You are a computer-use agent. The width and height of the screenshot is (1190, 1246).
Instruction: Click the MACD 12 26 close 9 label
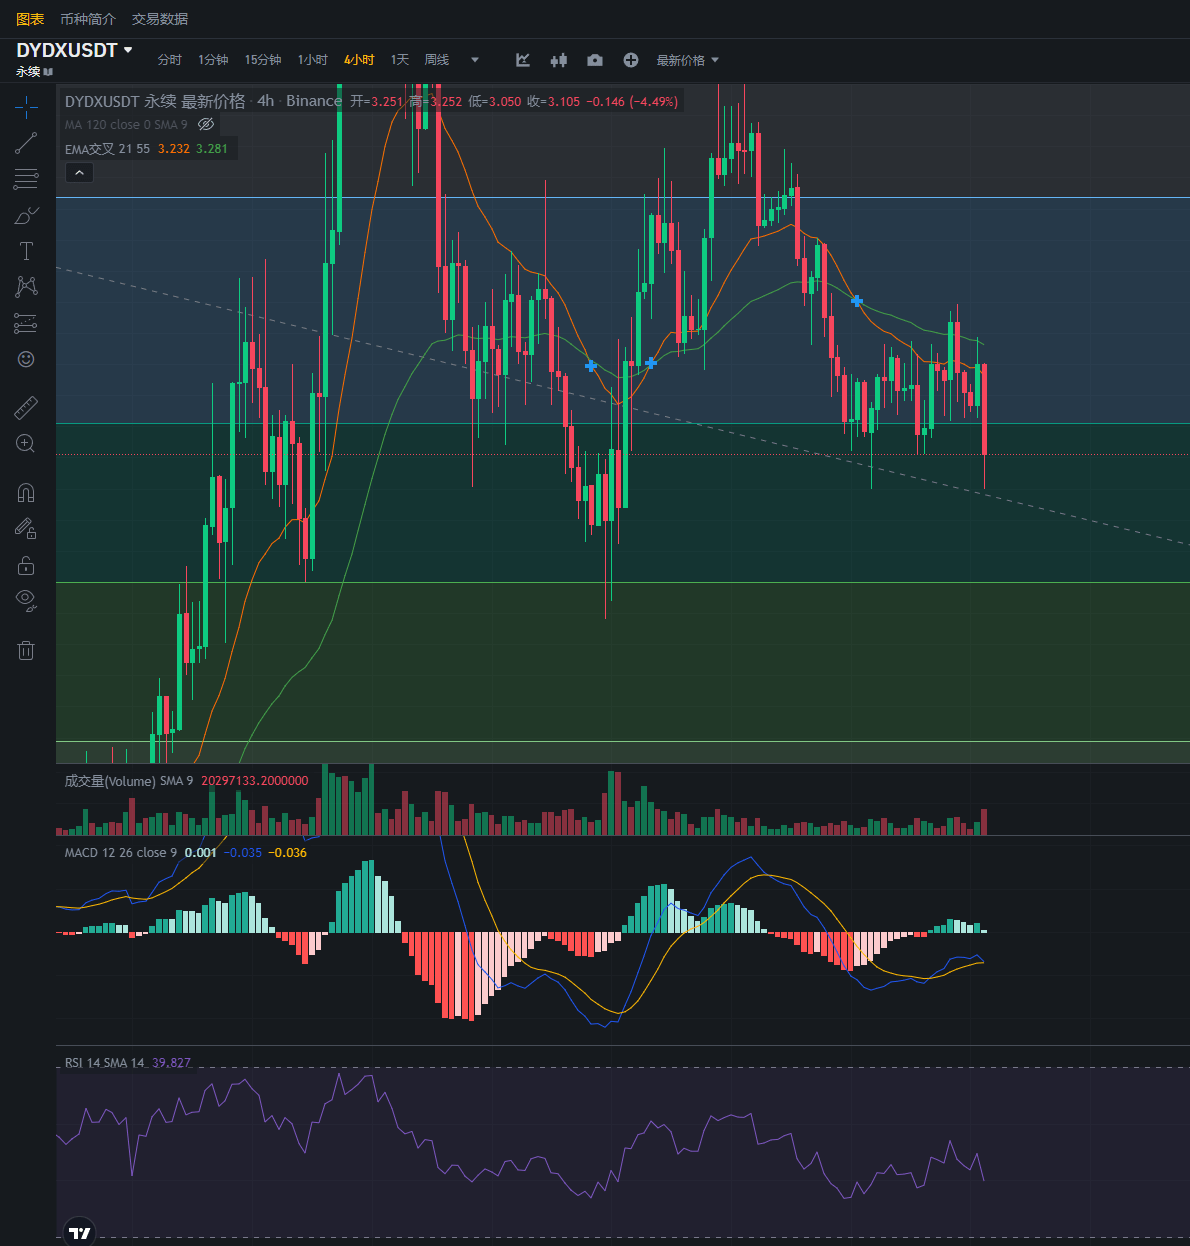click(121, 853)
